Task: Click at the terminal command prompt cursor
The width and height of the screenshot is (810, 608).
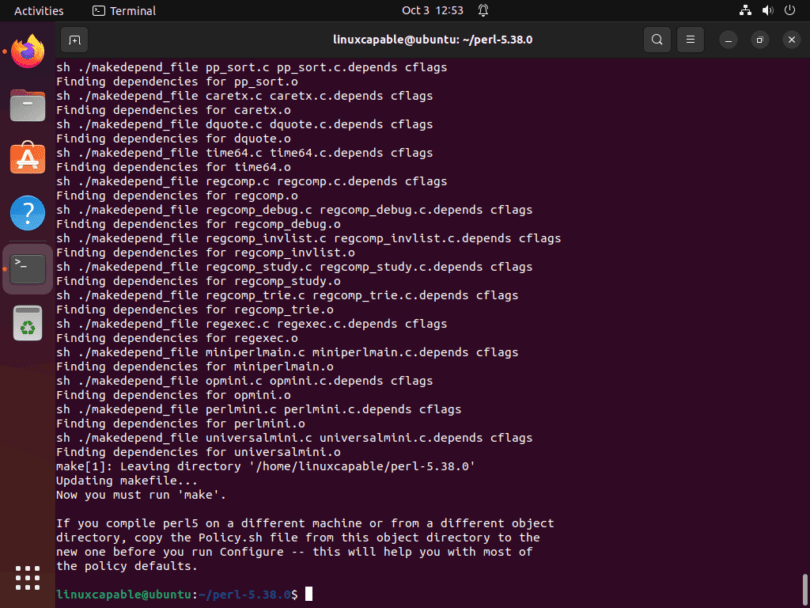Action: click(309, 594)
